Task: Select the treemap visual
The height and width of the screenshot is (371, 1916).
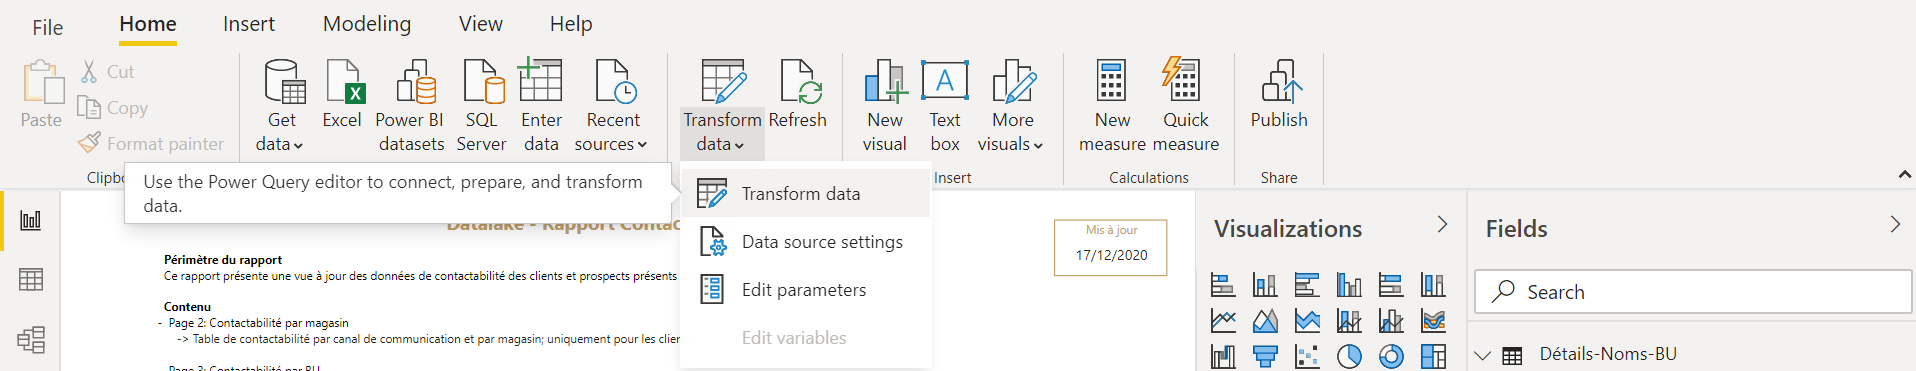Action: (1433, 356)
